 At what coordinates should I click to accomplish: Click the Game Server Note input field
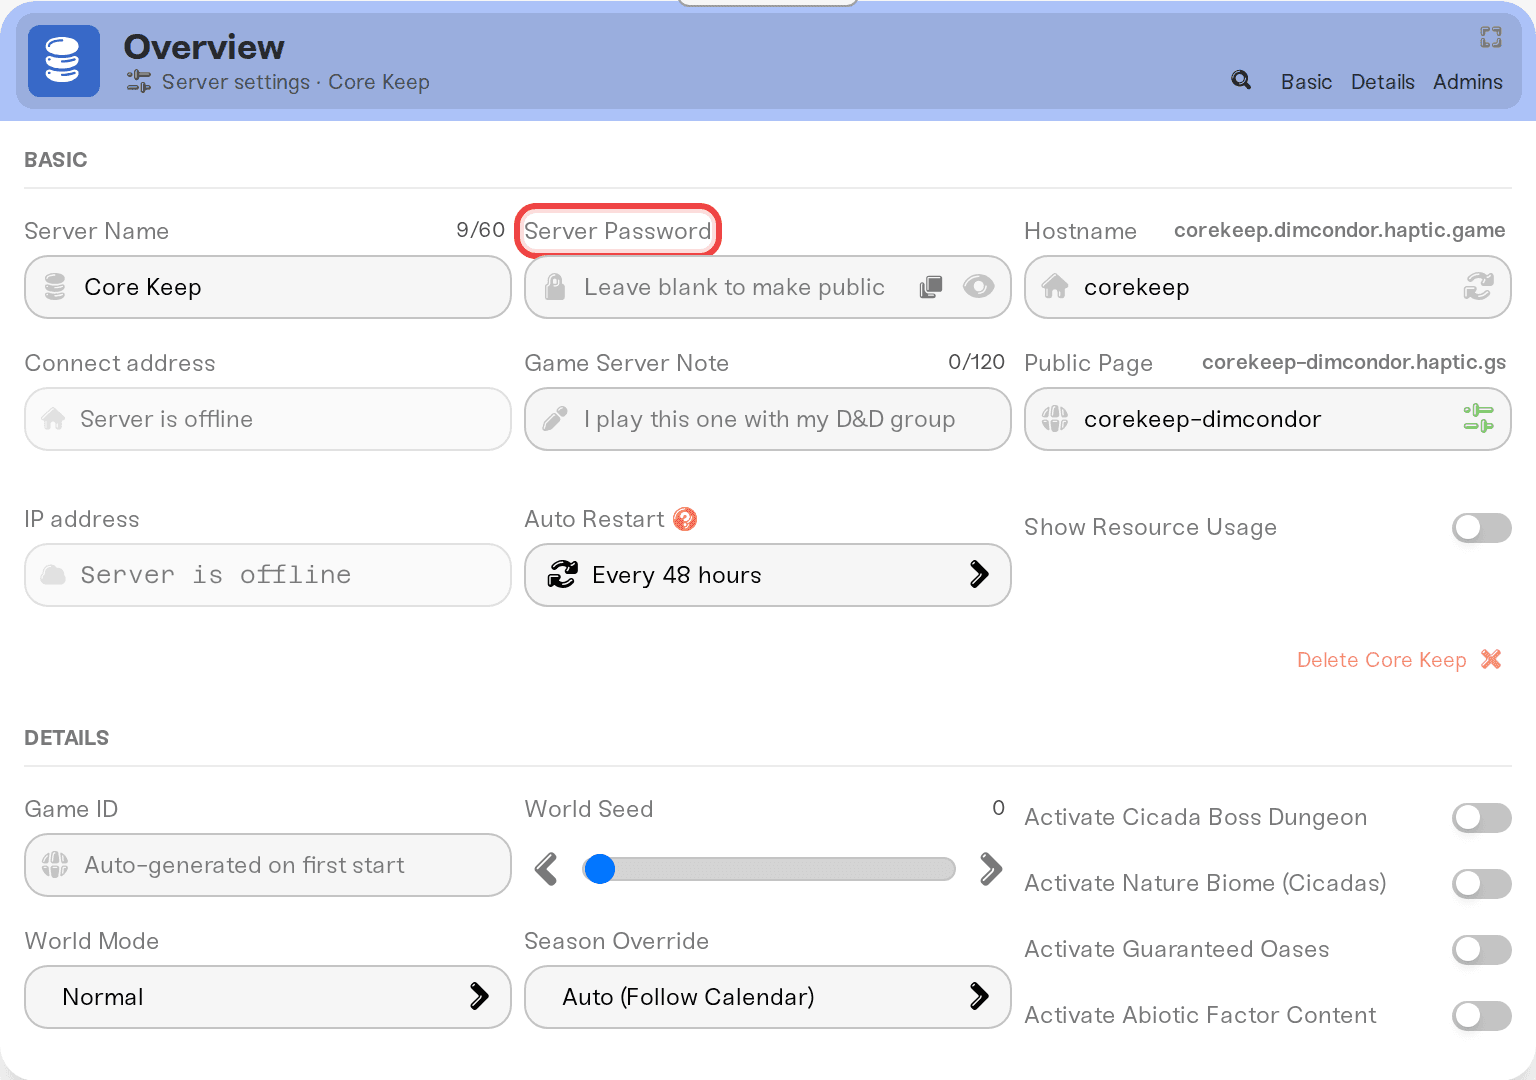click(768, 419)
